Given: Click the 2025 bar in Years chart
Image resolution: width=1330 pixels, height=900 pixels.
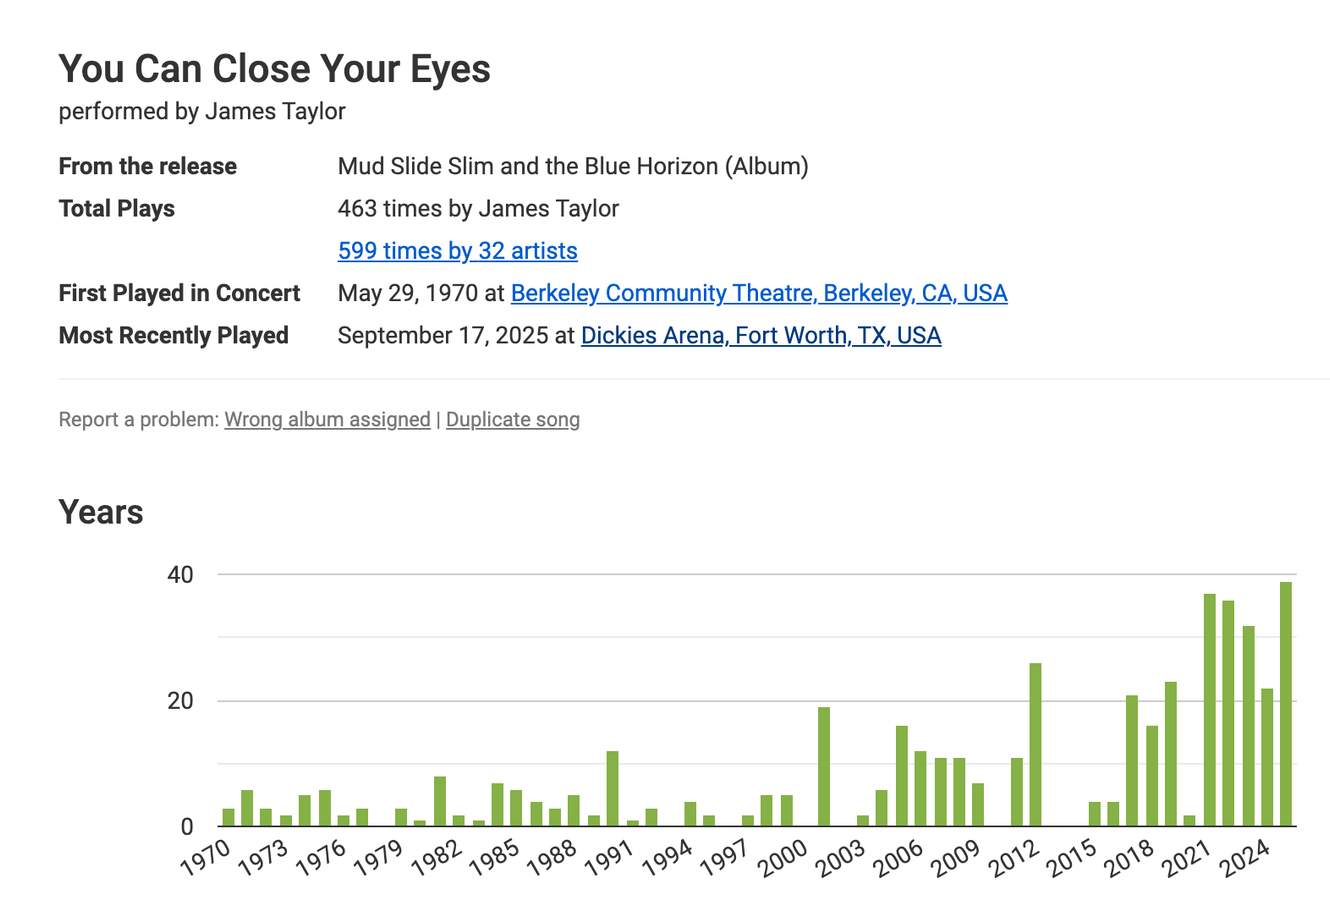Looking at the screenshot, I should pyautogui.click(x=1286, y=705).
